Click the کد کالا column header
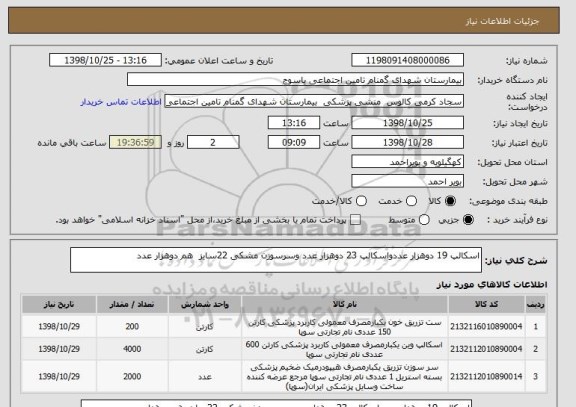 click(x=486, y=304)
